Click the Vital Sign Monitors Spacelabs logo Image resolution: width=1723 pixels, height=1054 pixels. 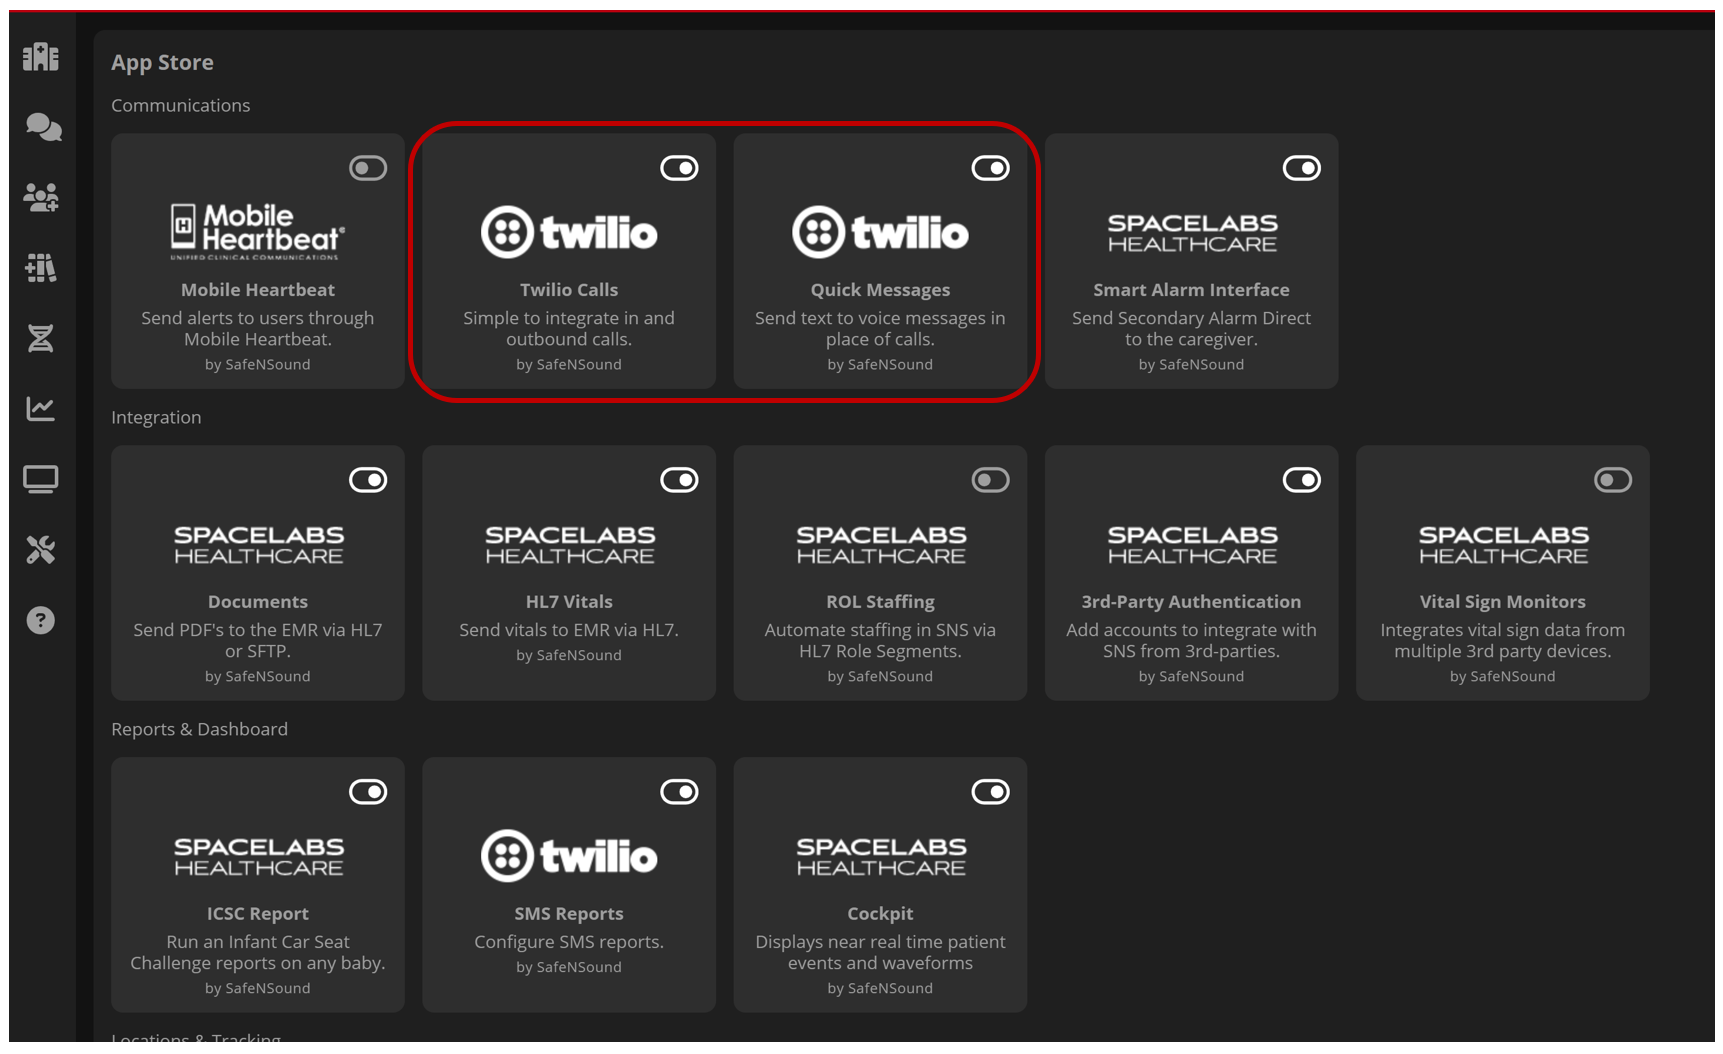coord(1503,545)
